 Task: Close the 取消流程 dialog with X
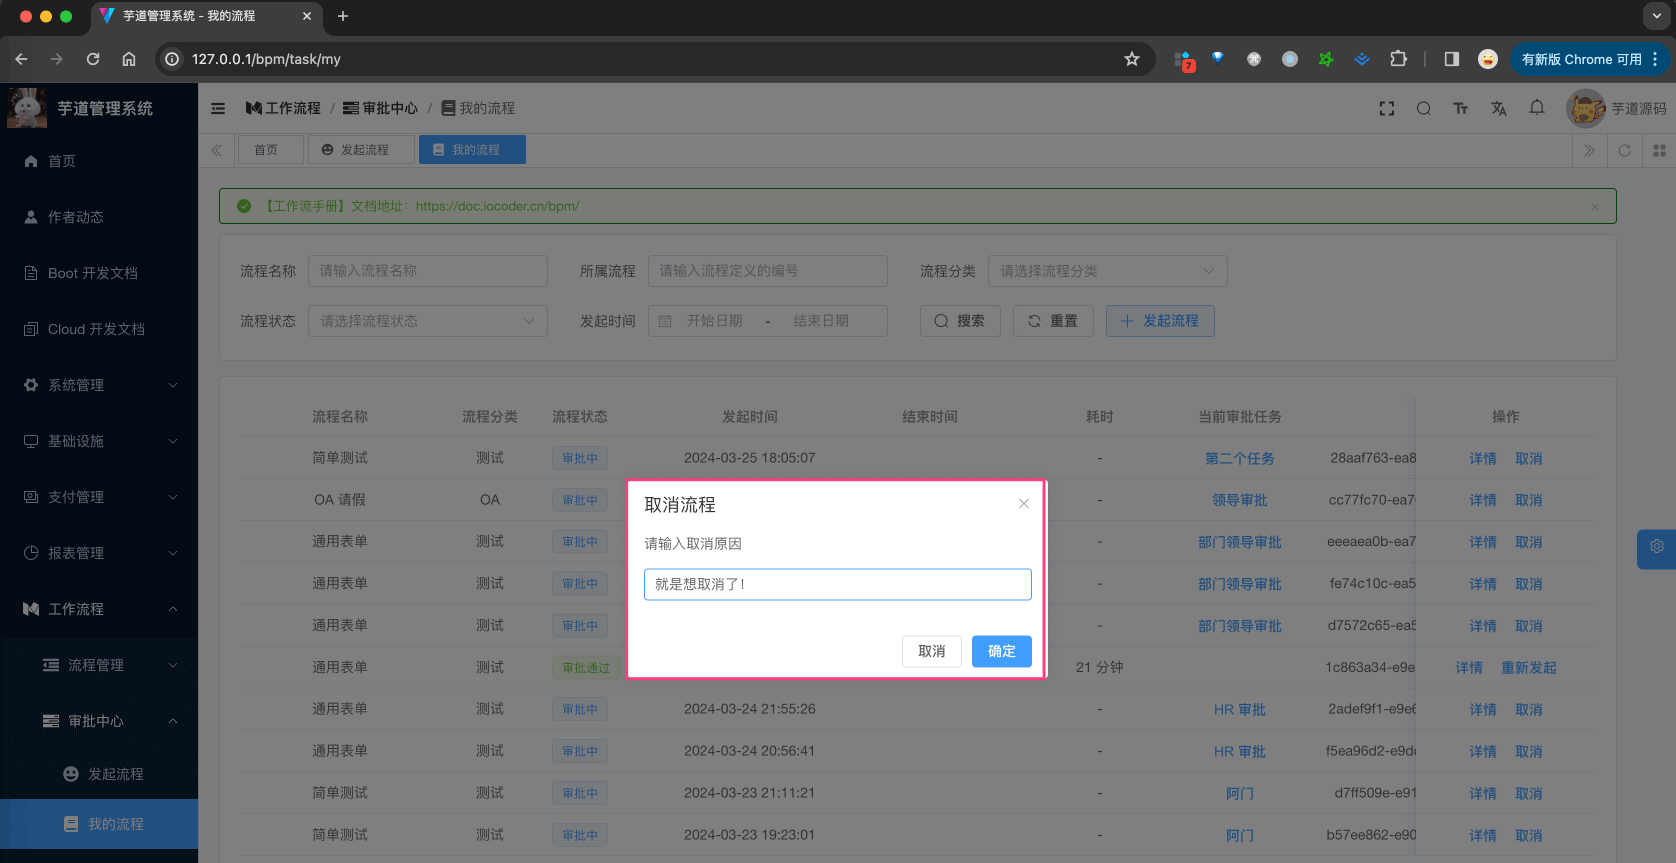click(x=1023, y=504)
